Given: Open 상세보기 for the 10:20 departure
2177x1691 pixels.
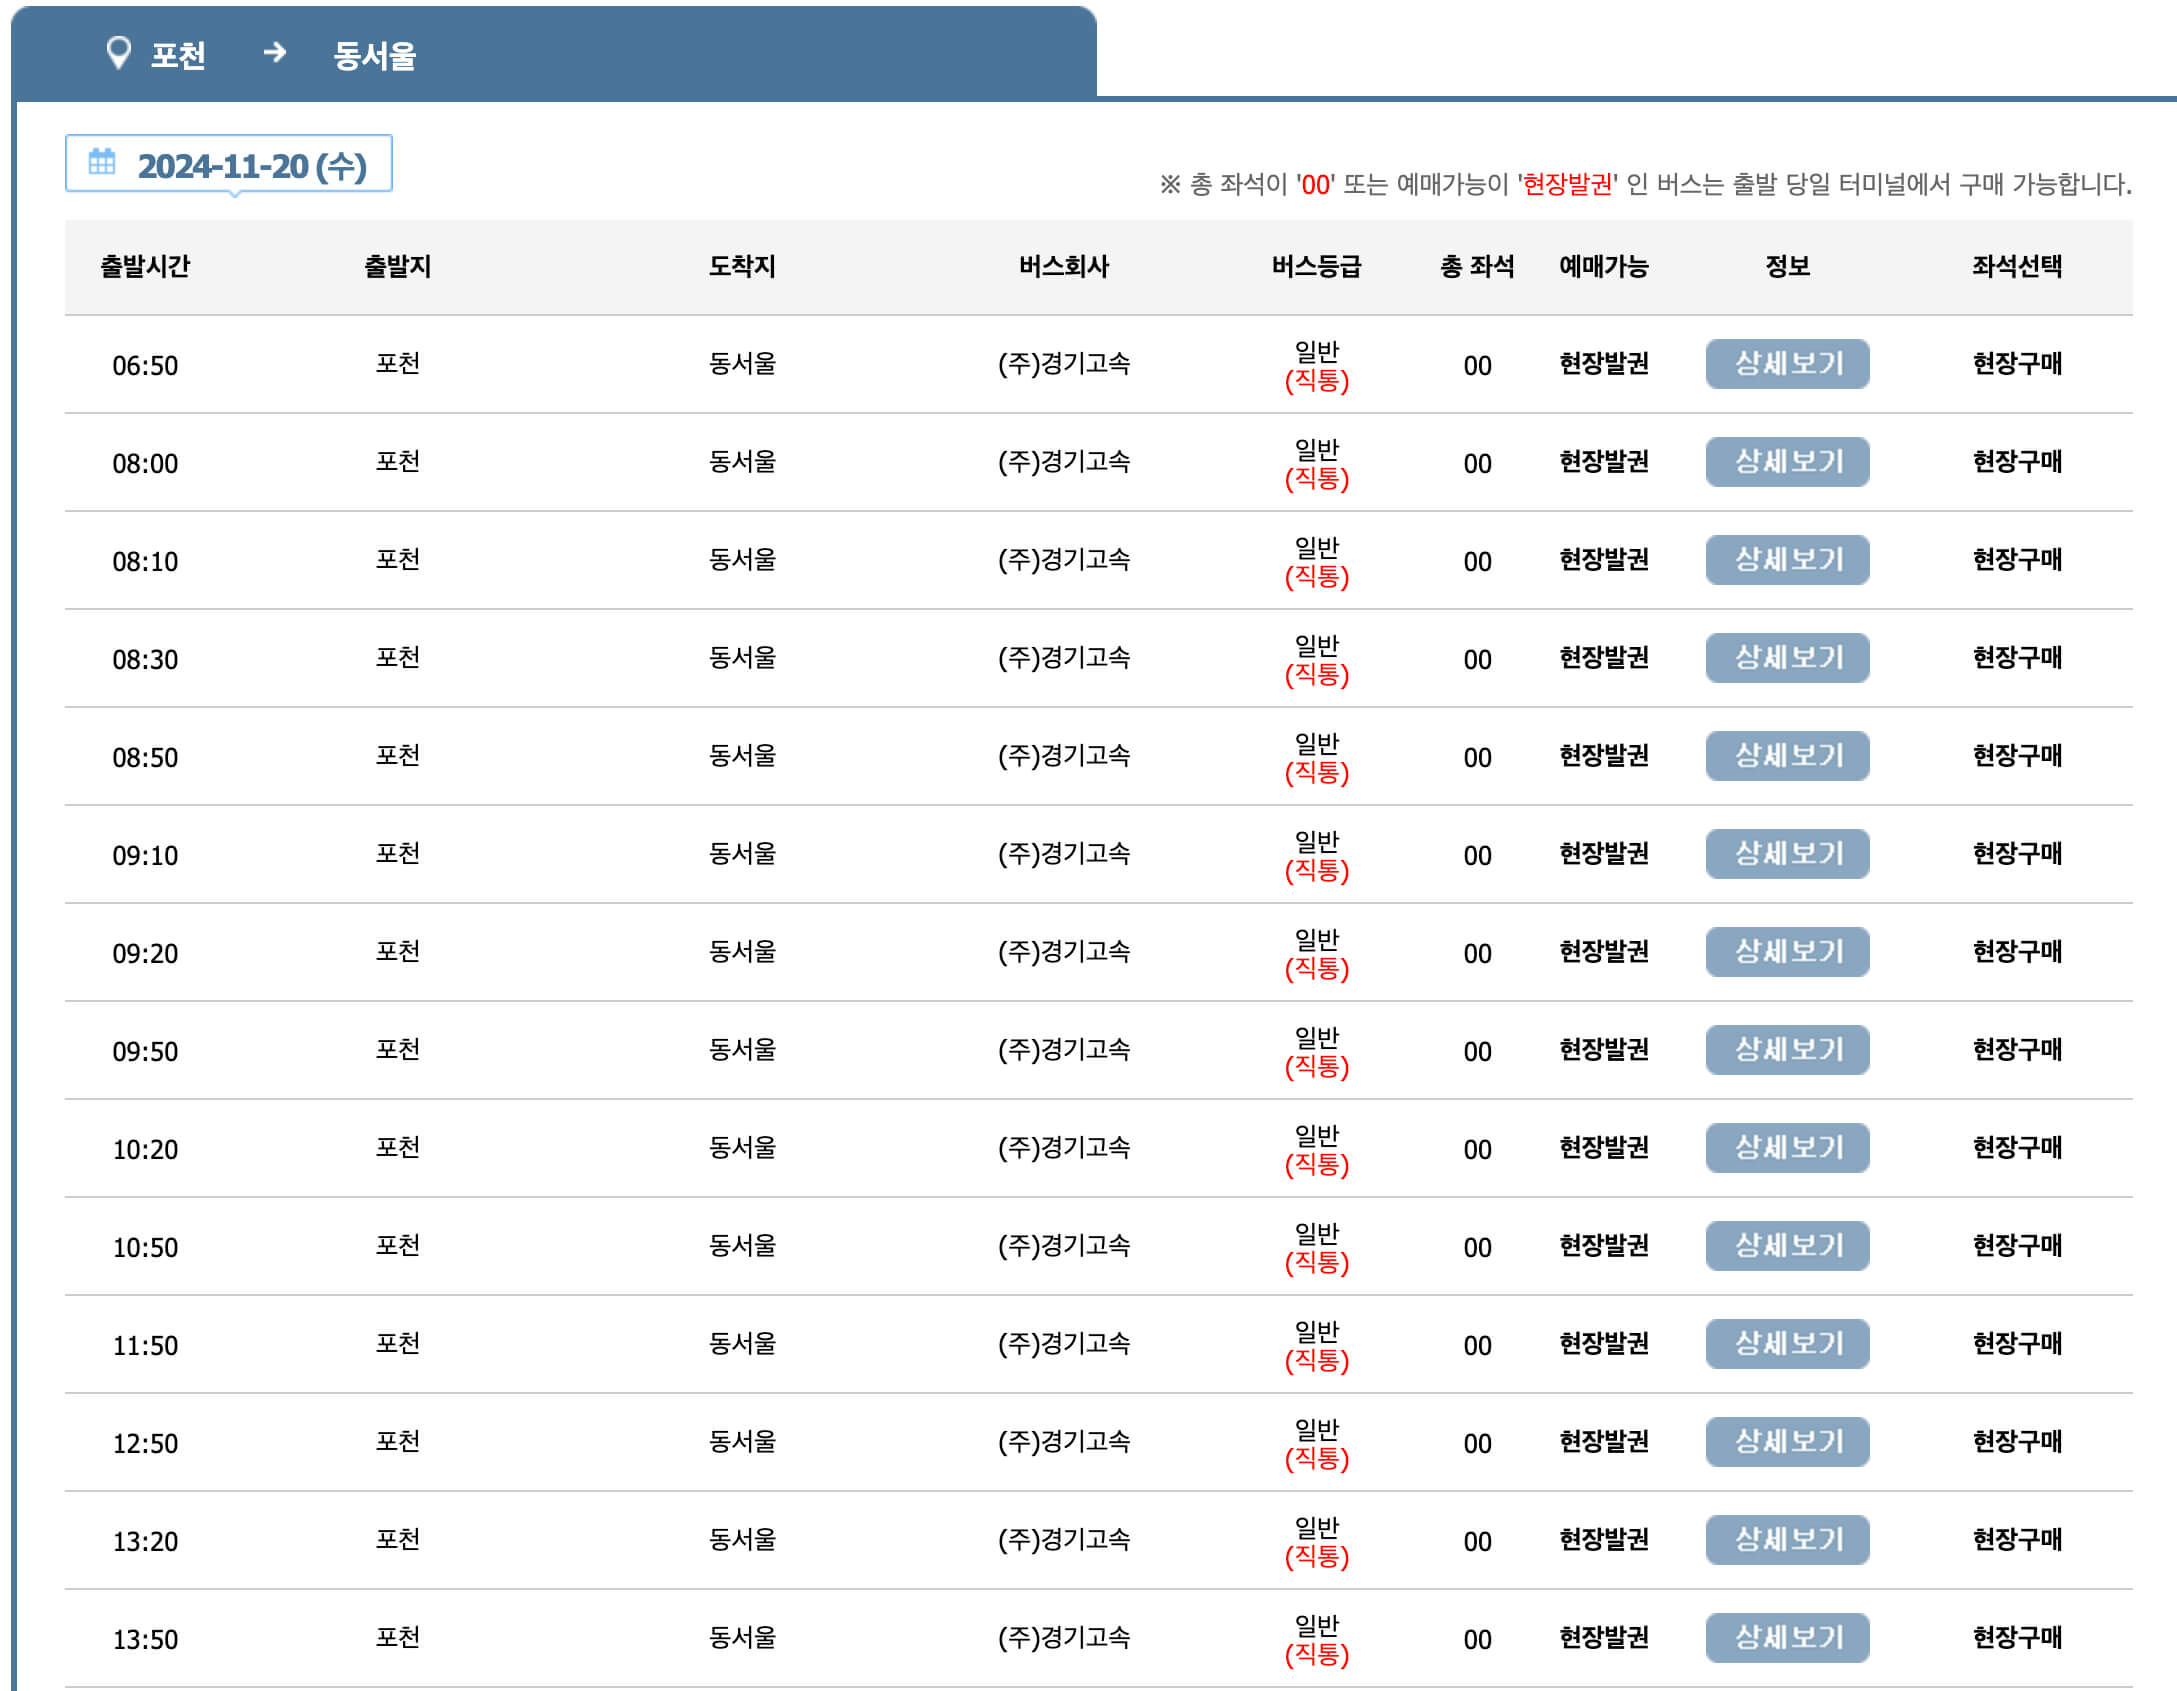Looking at the screenshot, I should coord(1787,1148).
